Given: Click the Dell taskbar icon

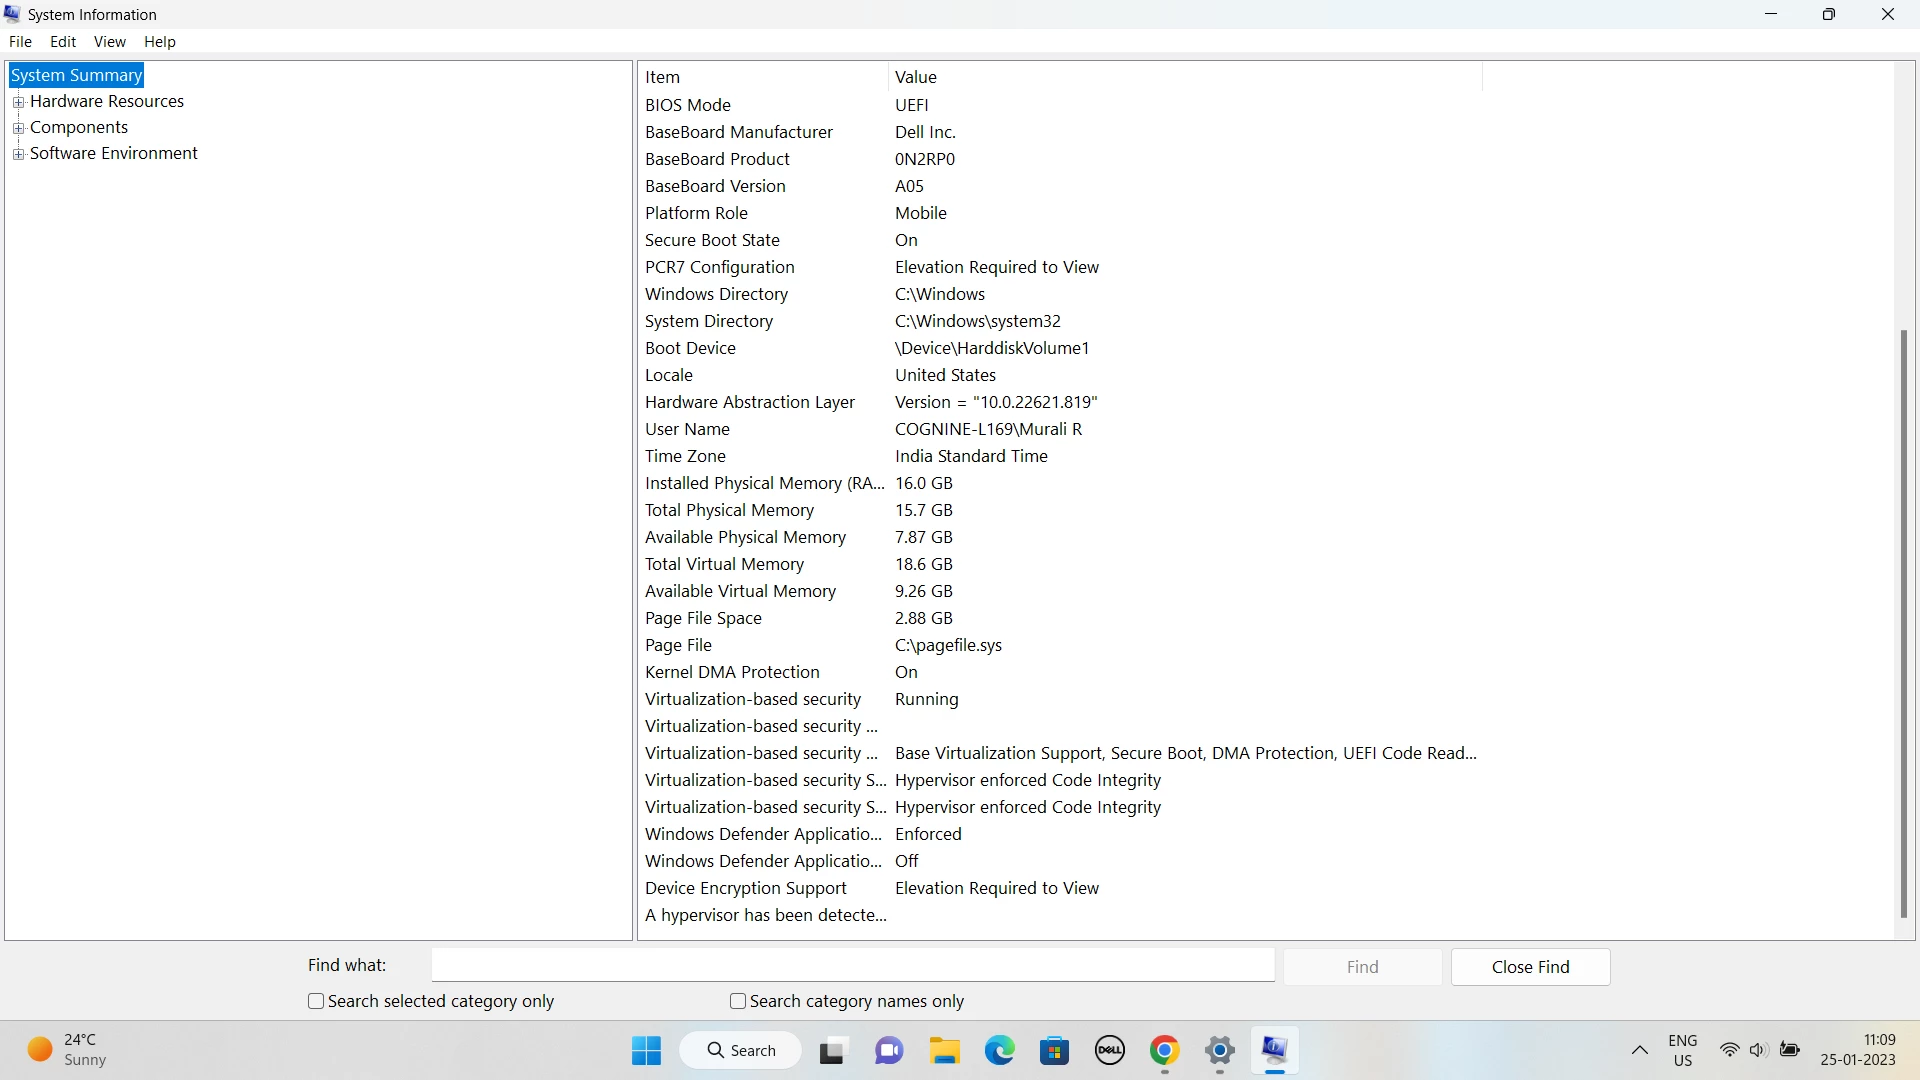Looking at the screenshot, I should point(1109,1050).
